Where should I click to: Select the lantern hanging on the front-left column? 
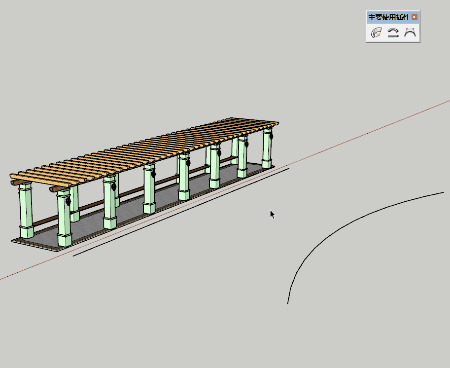[x=68, y=201]
